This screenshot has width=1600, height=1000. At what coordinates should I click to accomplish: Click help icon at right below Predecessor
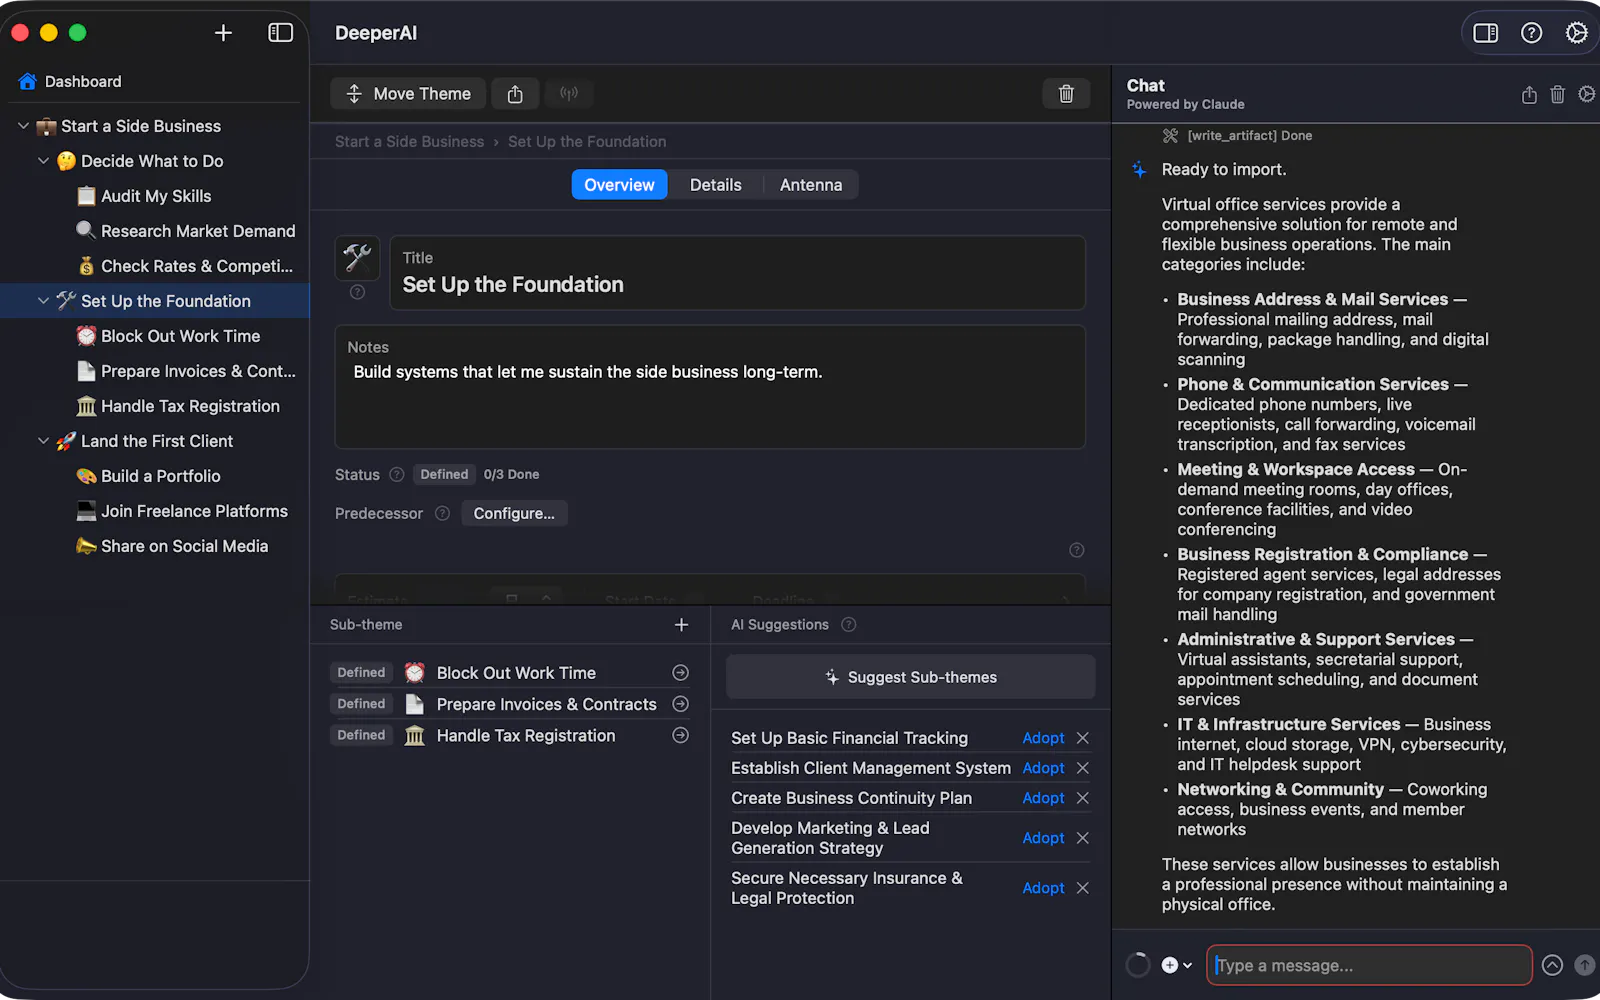pyautogui.click(x=1076, y=550)
